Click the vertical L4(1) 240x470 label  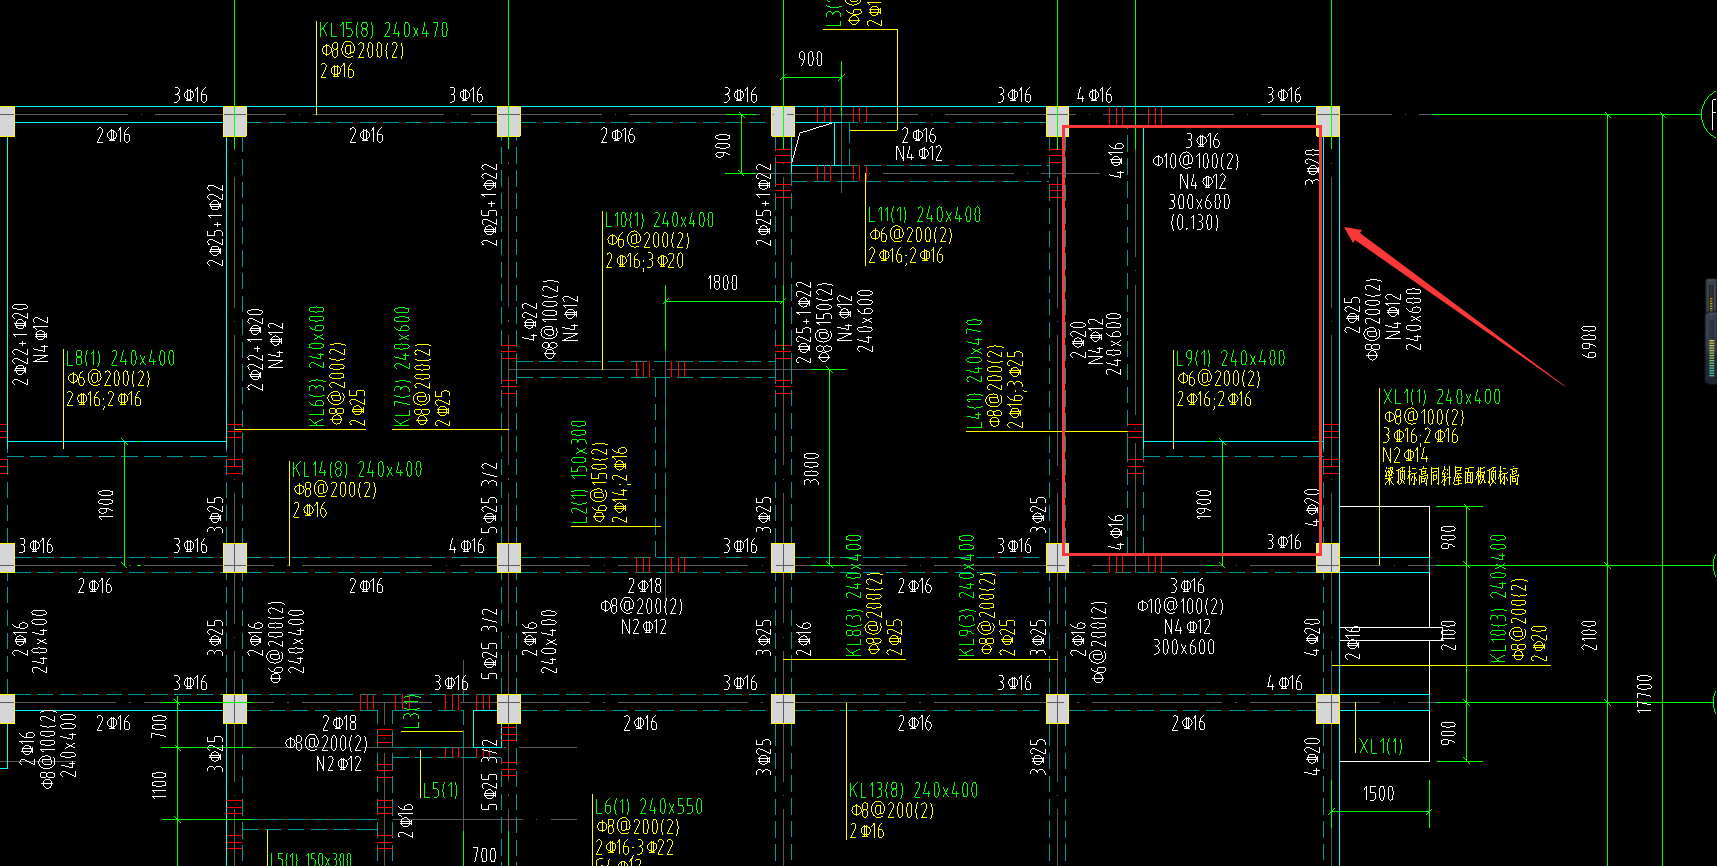[x=974, y=374]
